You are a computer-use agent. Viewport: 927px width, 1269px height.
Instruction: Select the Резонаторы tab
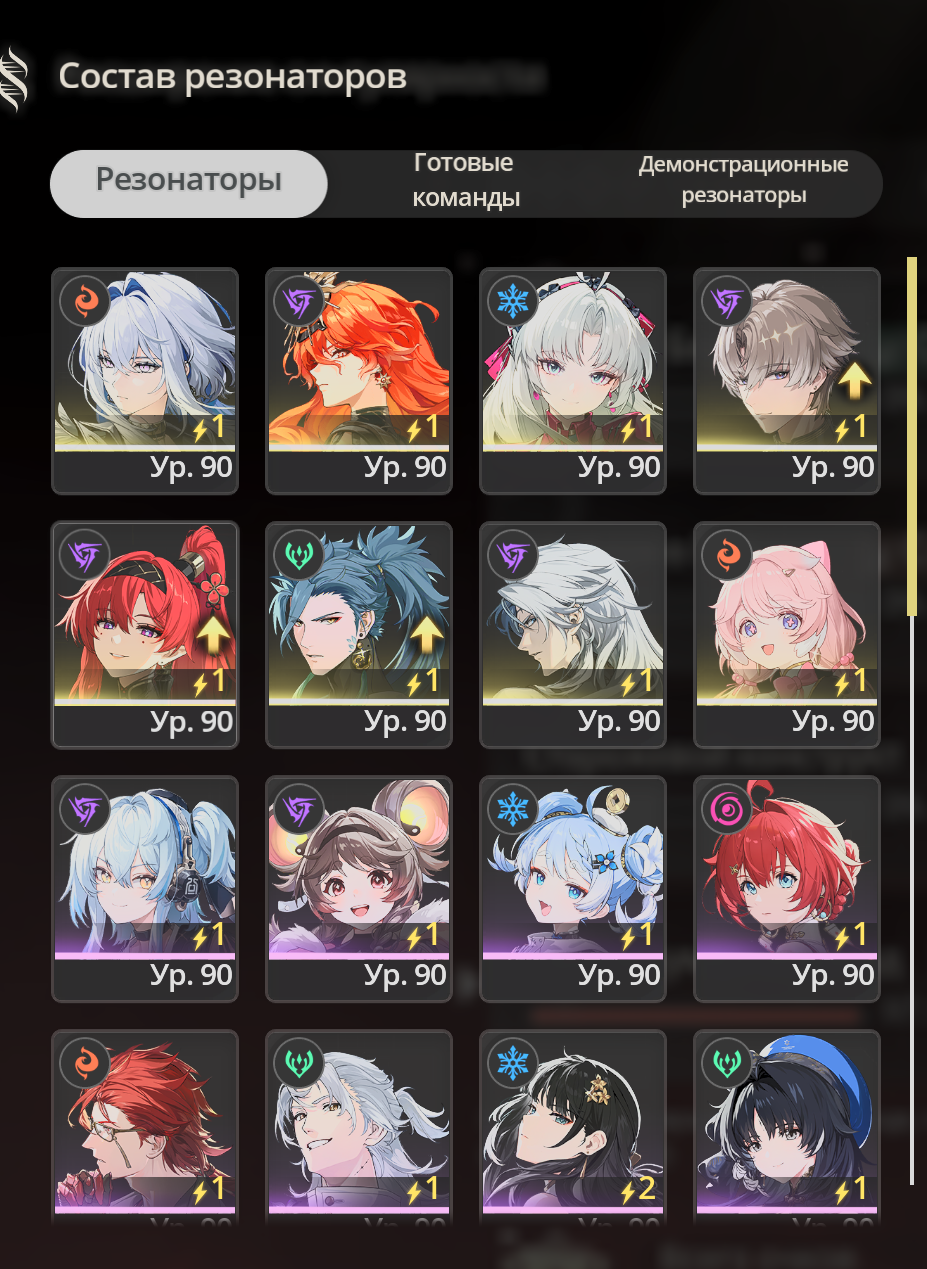coord(189,183)
